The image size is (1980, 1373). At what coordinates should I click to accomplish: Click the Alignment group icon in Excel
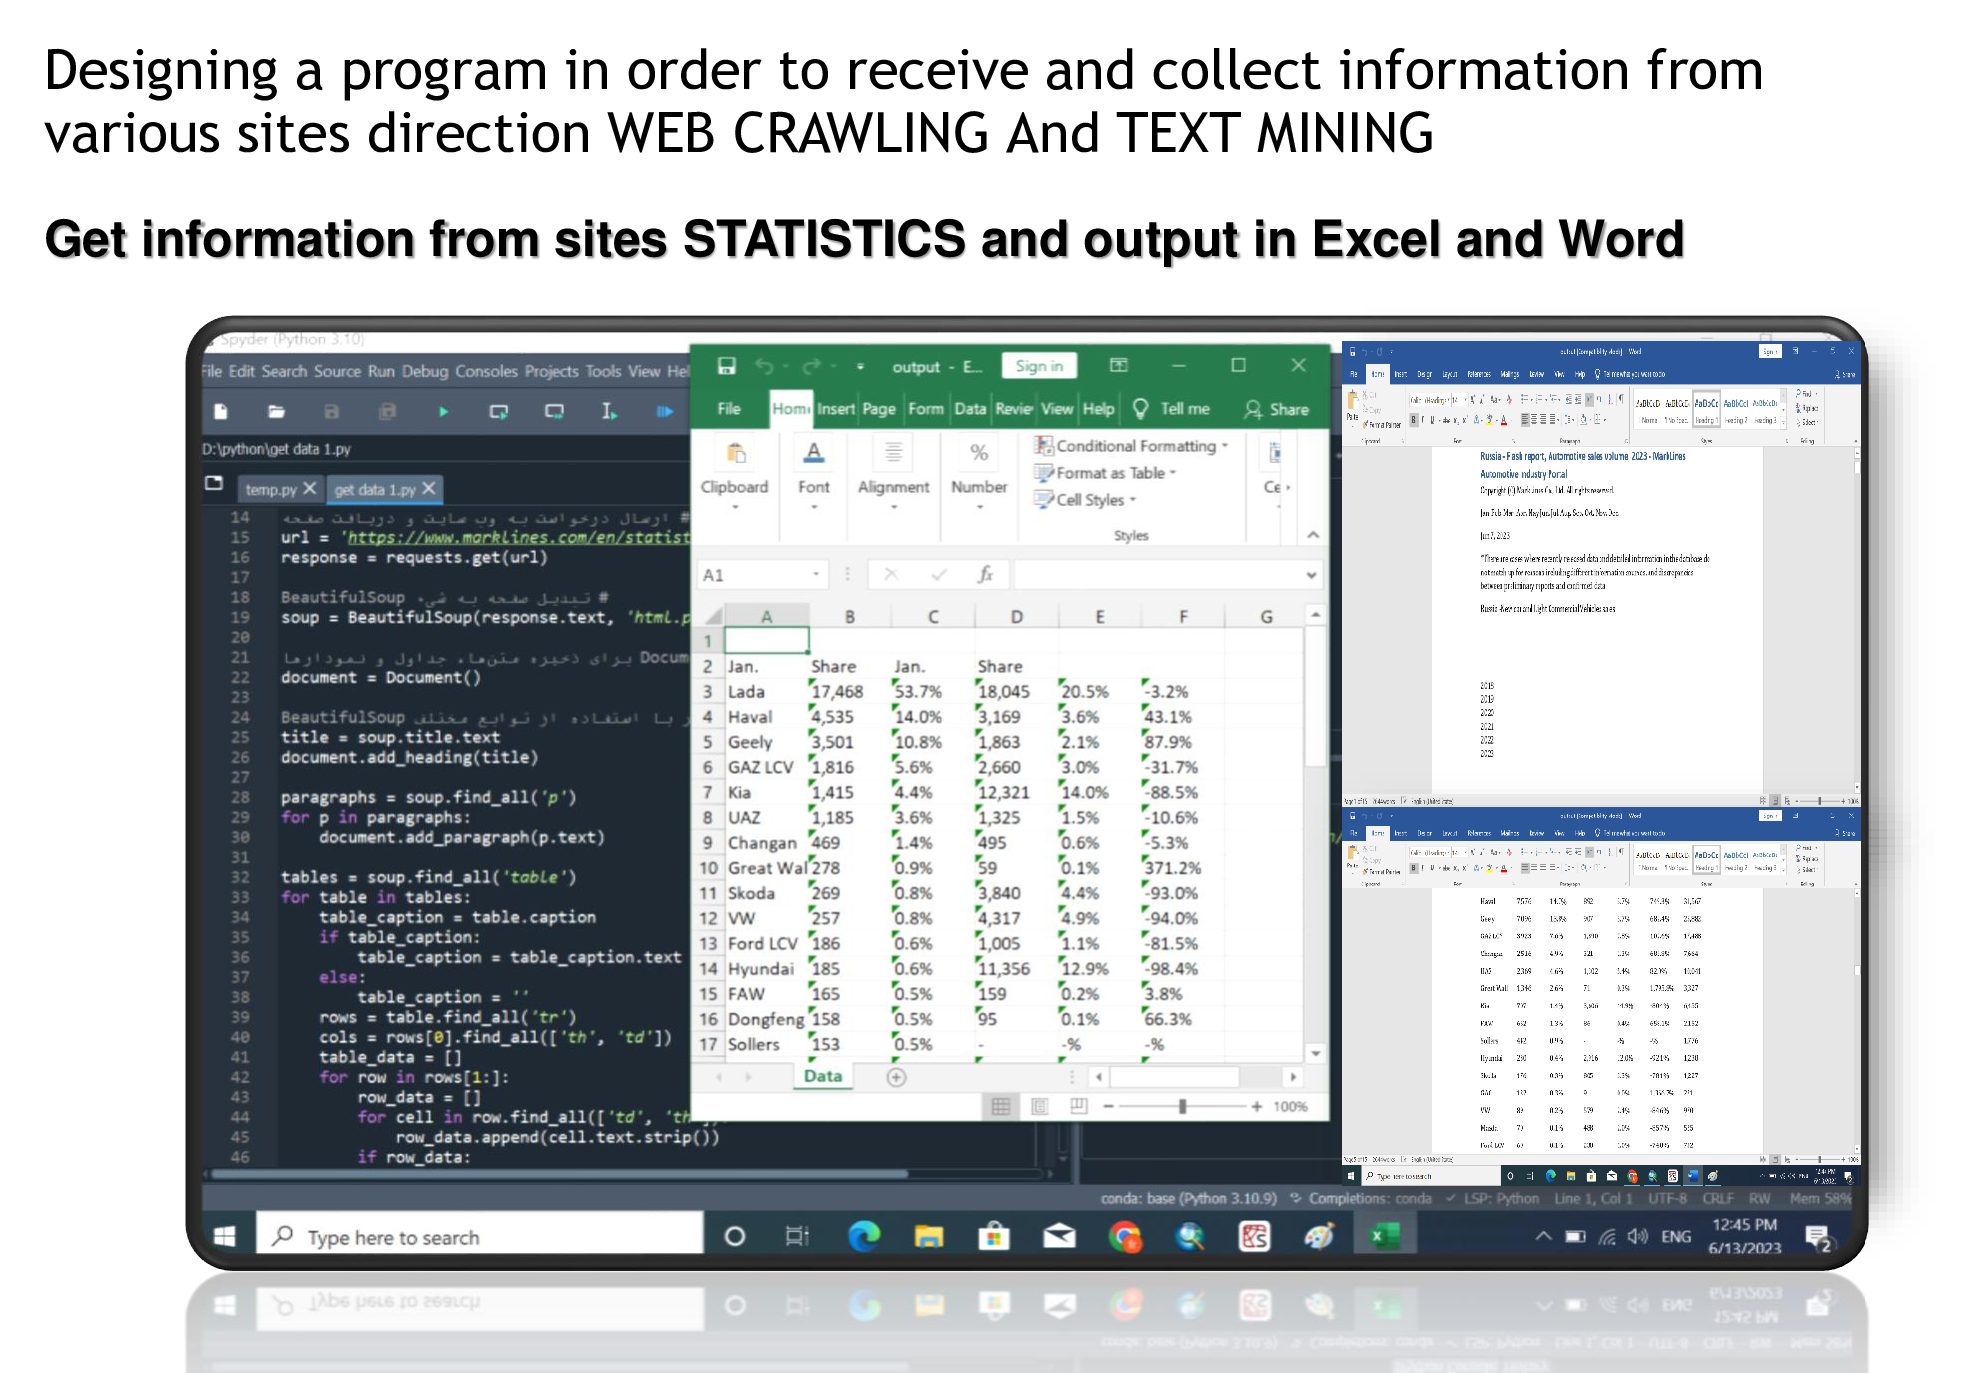pos(893,454)
